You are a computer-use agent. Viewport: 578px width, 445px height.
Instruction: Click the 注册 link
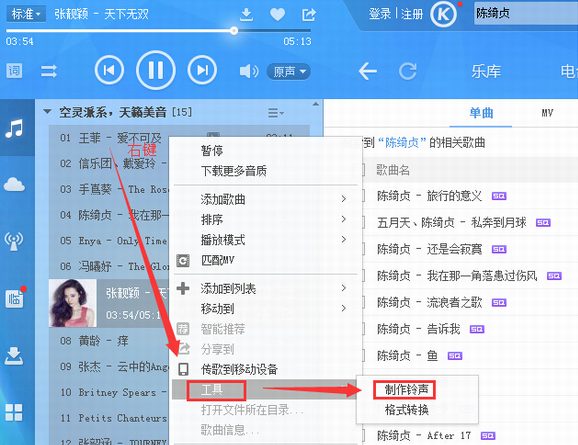pyautogui.click(x=412, y=14)
